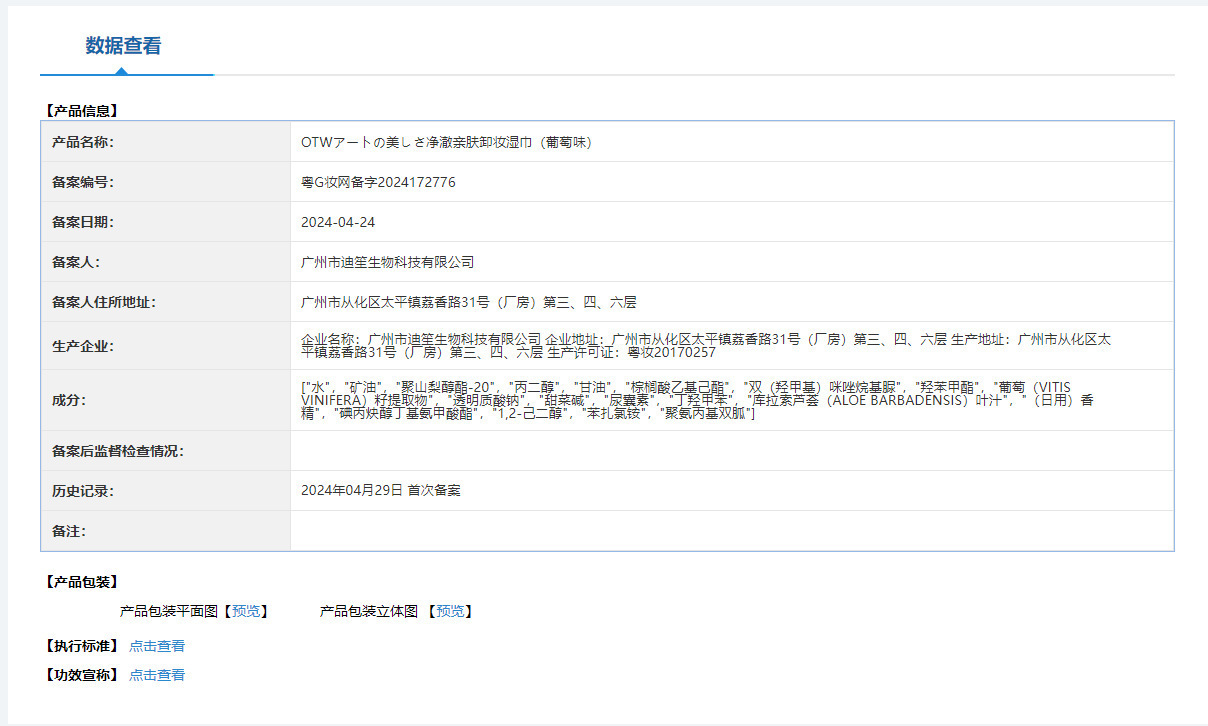Open 执行标准 点击查看 link
Screen dimensions: 1208x726
coord(157,646)
